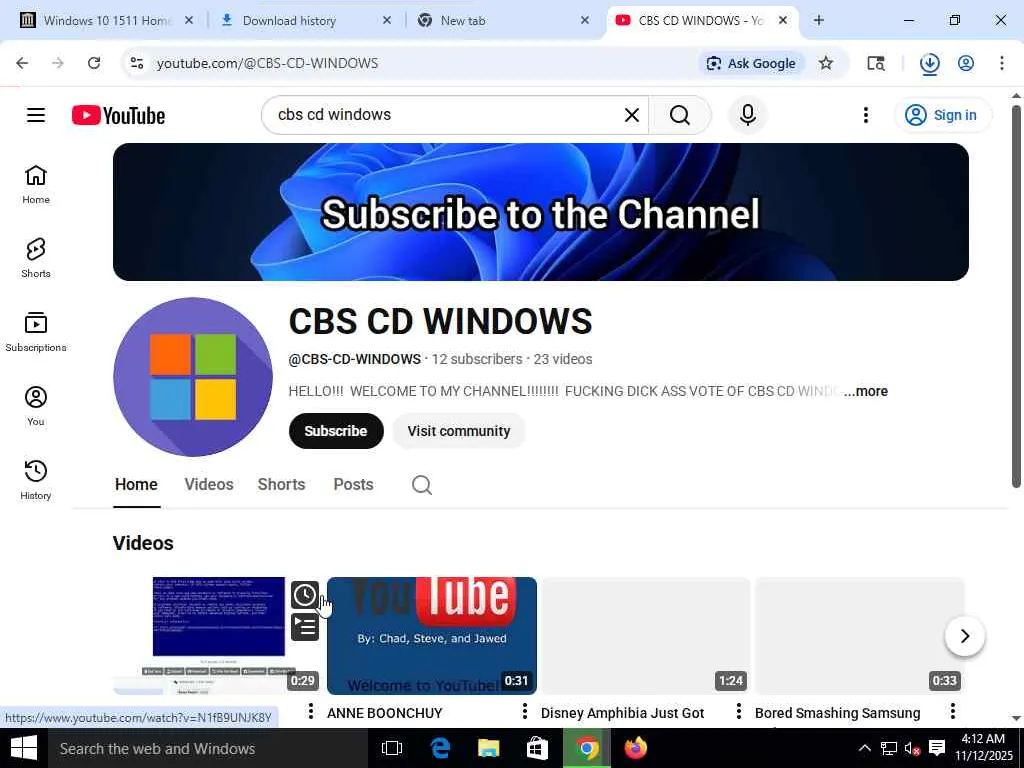Open Chrome profile icon
The height and width of the screenshot is (768, 1024).
tap(966, 63)
